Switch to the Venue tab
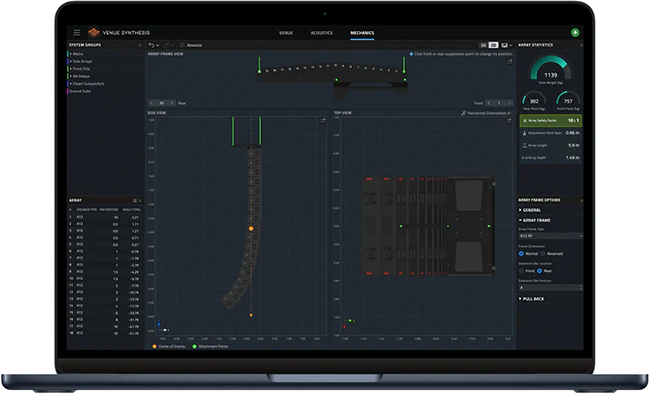Screen dimensions: 650x394 click(286, 33)
